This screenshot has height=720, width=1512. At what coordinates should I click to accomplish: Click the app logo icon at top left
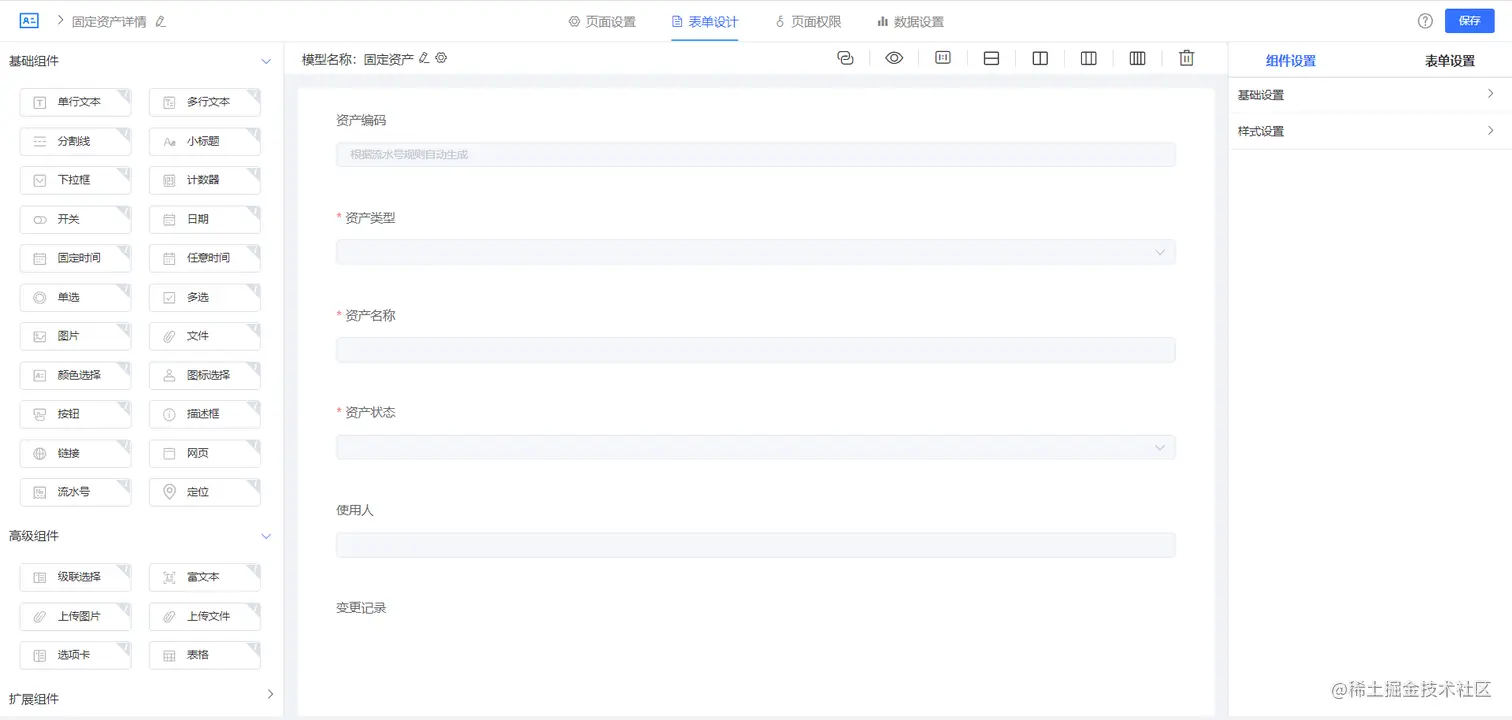pyautogui.click(x=29, y=21)
